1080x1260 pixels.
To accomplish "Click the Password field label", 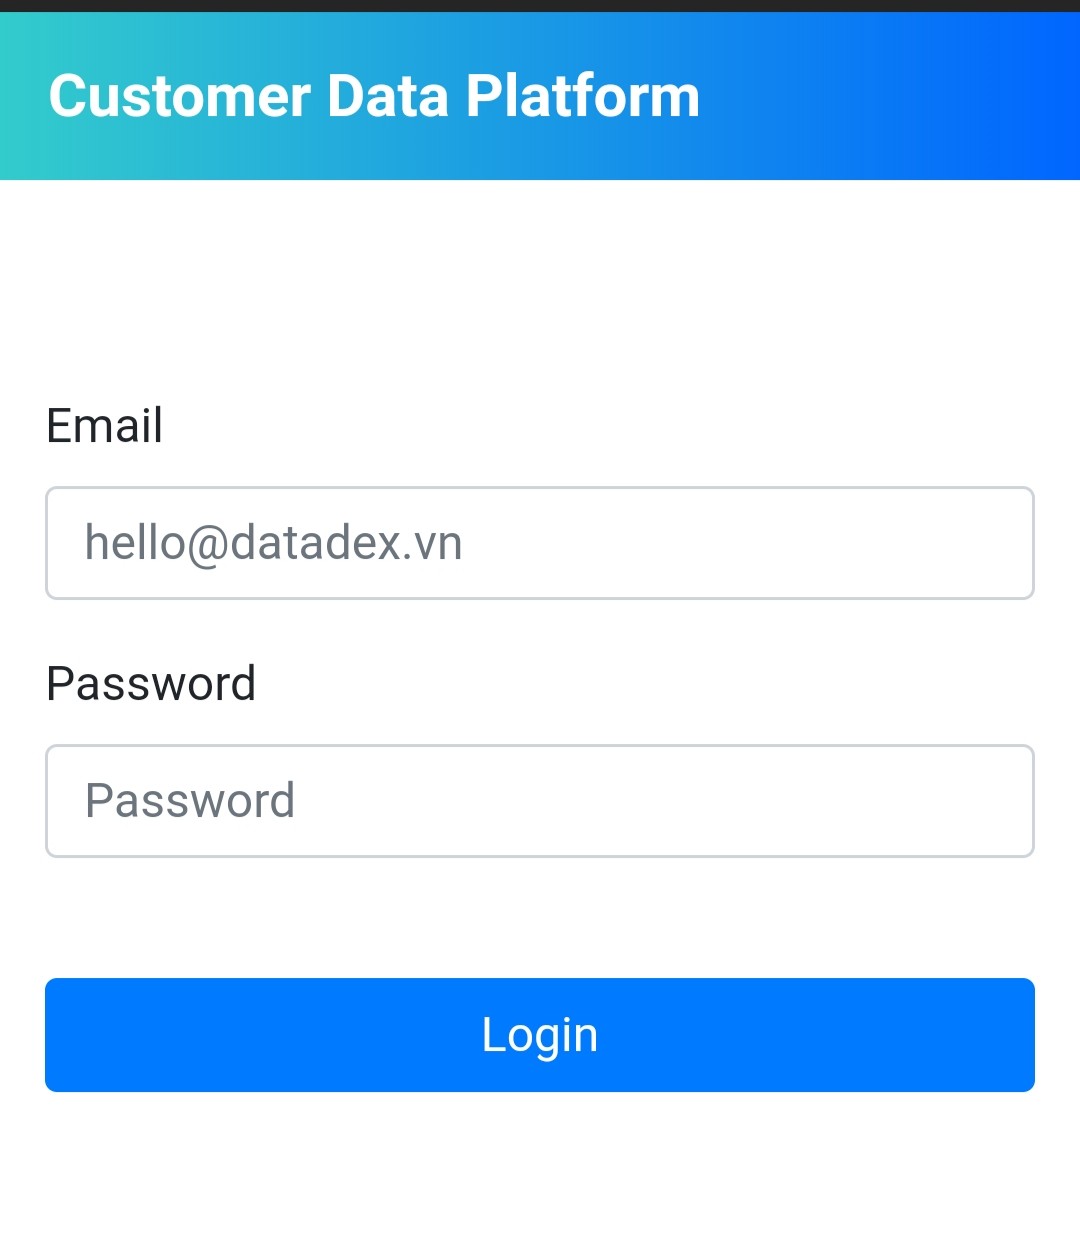I will 151,684.
